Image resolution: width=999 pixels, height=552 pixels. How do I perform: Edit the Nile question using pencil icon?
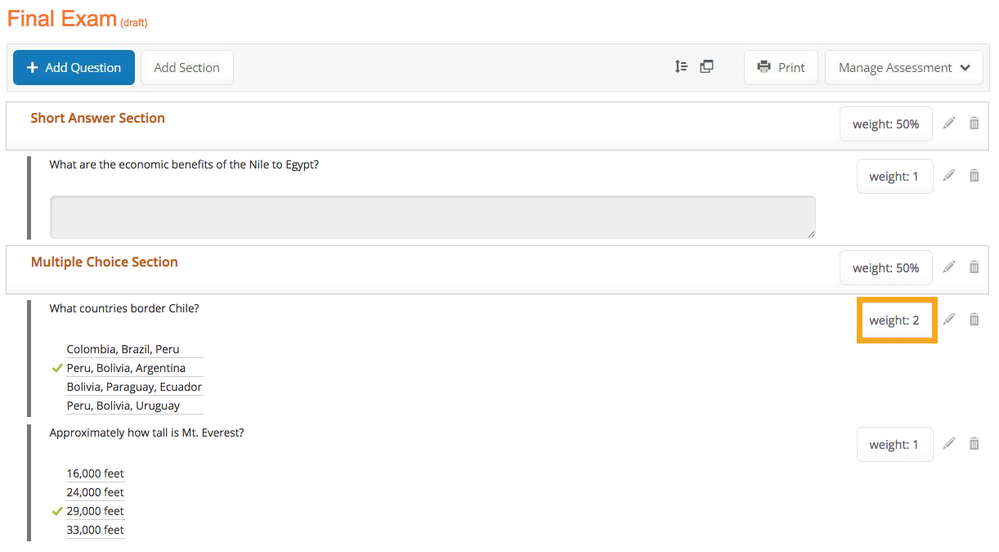pyautogui.click(x=949, y=175)
